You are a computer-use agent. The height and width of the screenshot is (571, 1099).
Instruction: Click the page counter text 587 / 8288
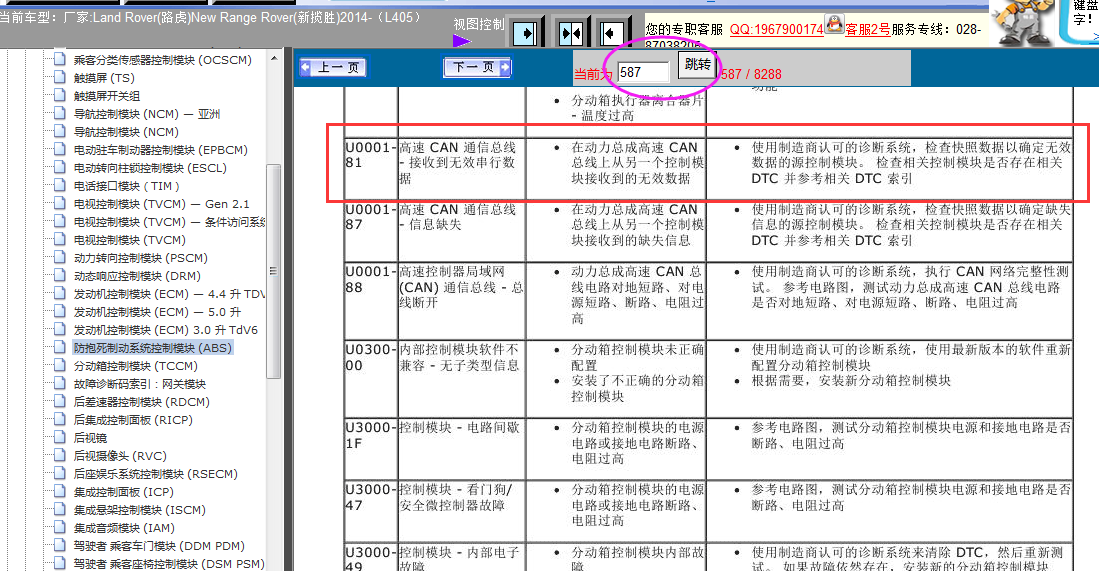point(751,74)
